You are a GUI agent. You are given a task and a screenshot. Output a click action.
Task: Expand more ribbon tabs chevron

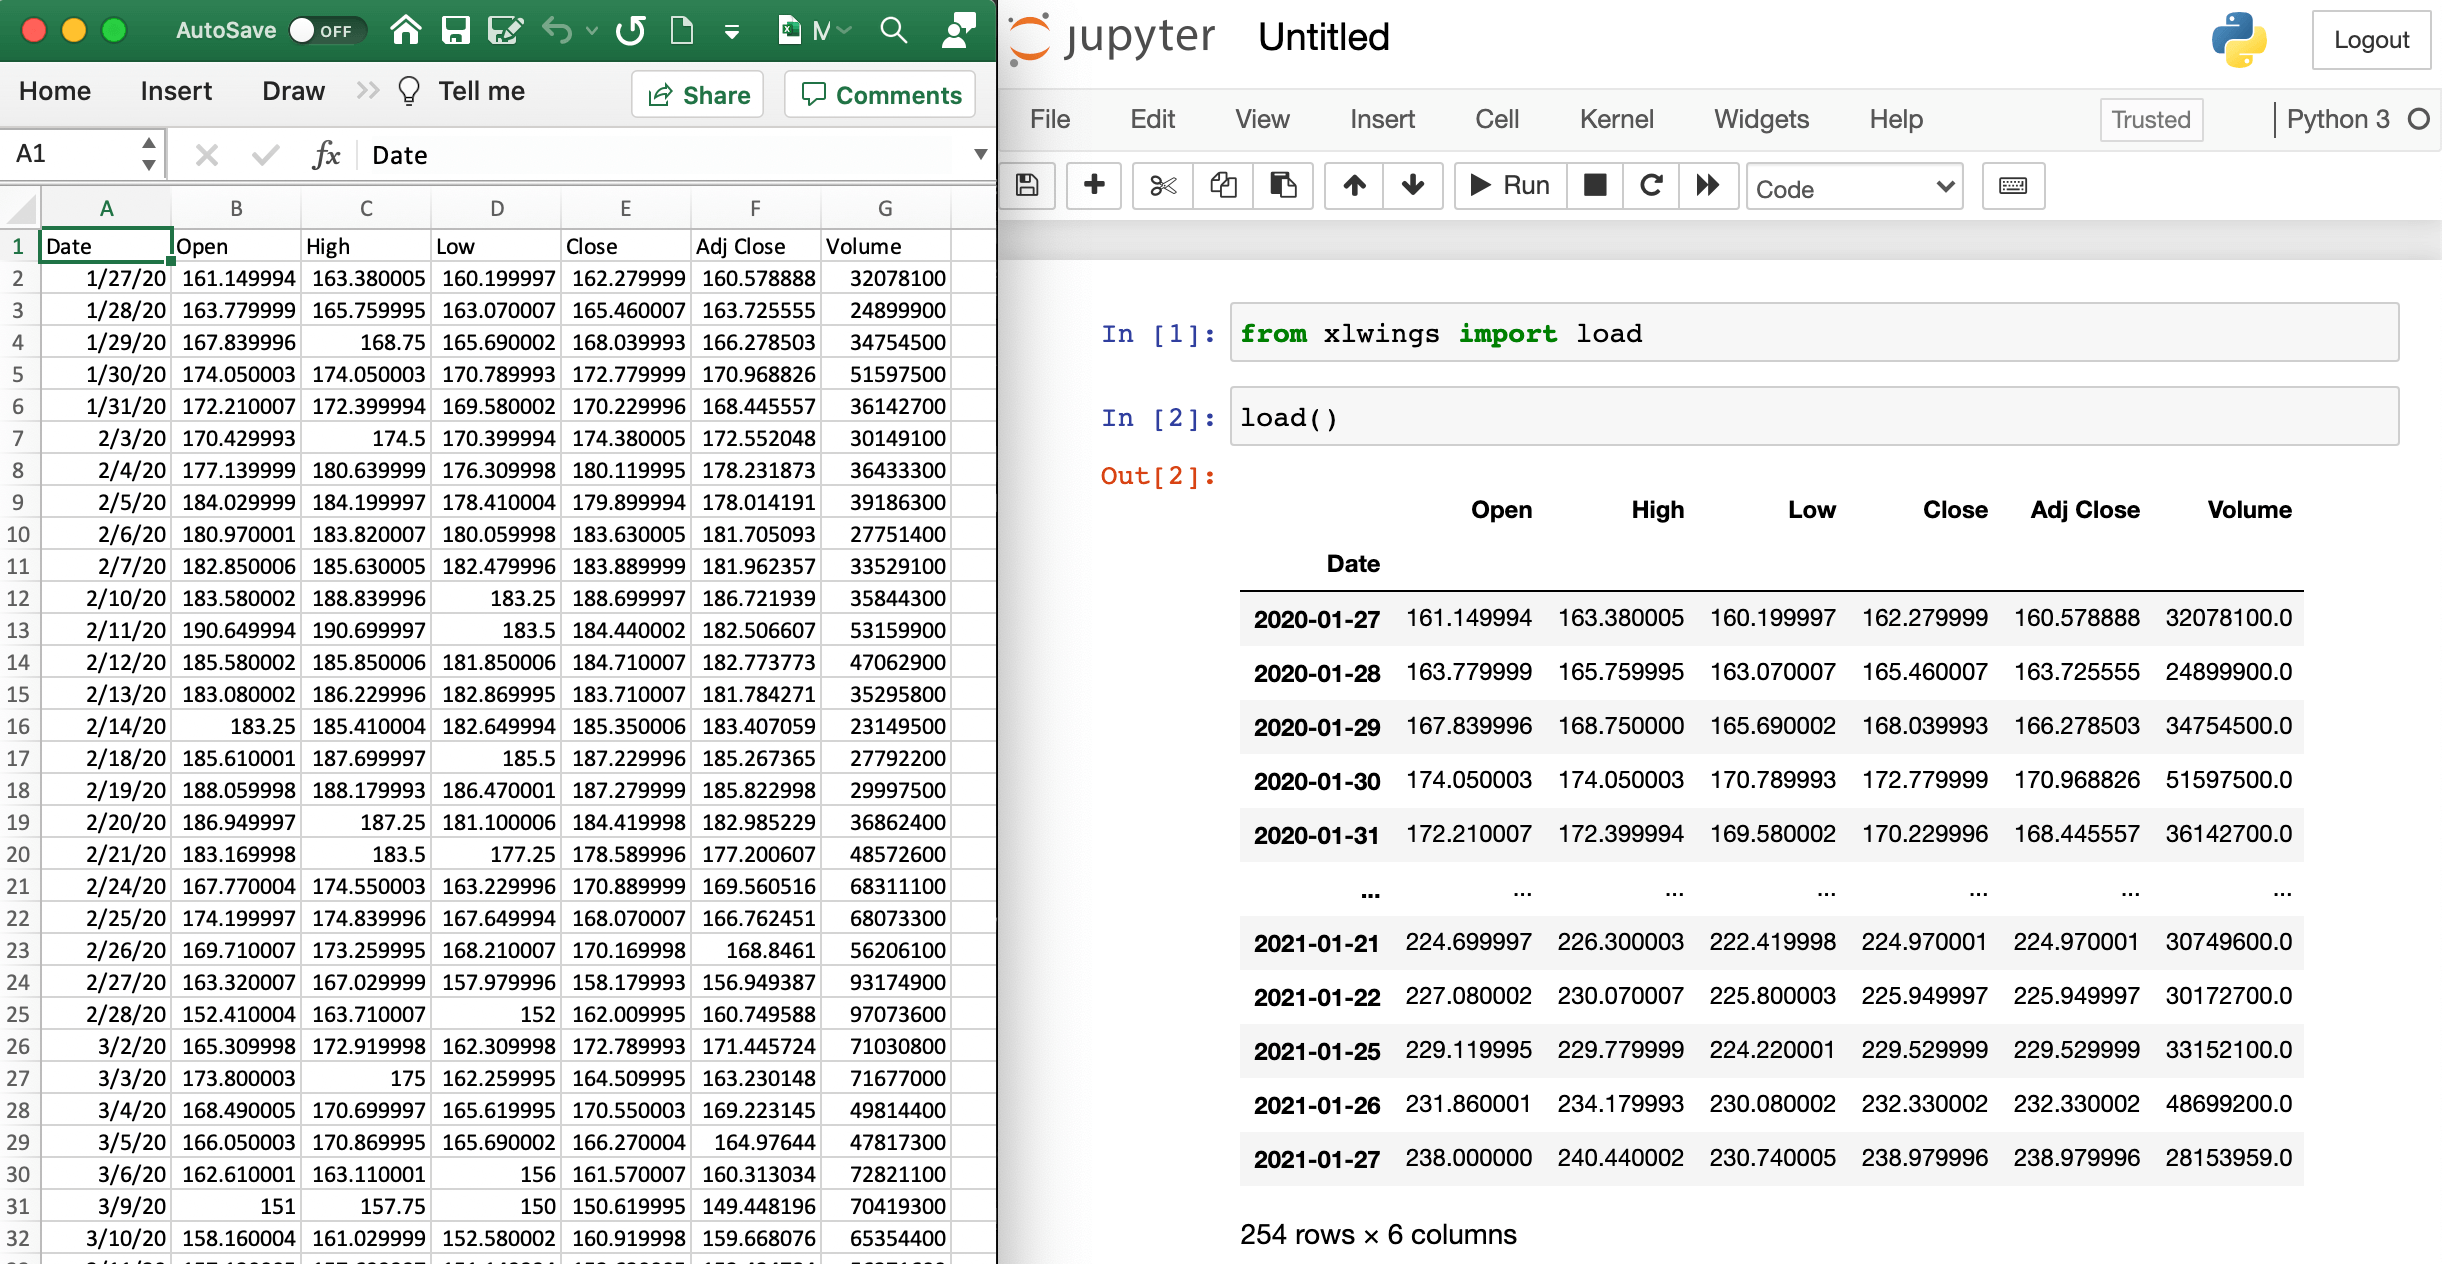367,91
